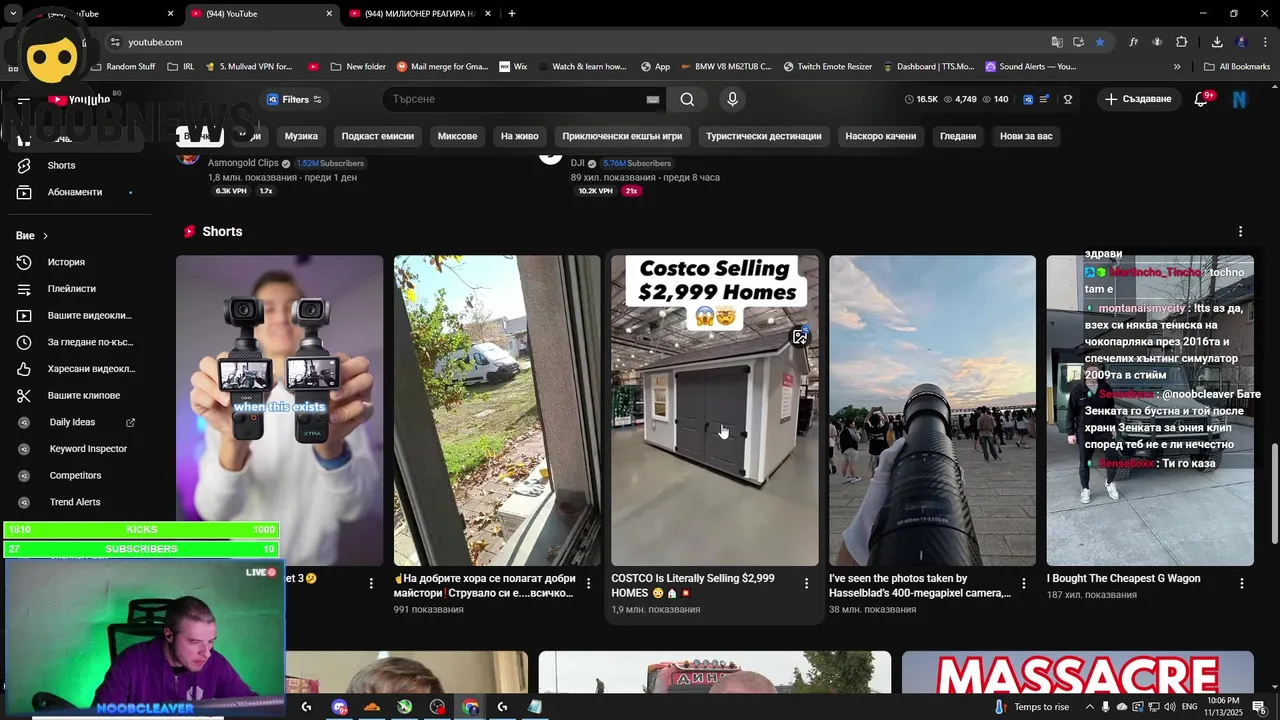The width and height of the screenshot is (1280, 720).
Task: Select the На живо chip
Action: 520,136
